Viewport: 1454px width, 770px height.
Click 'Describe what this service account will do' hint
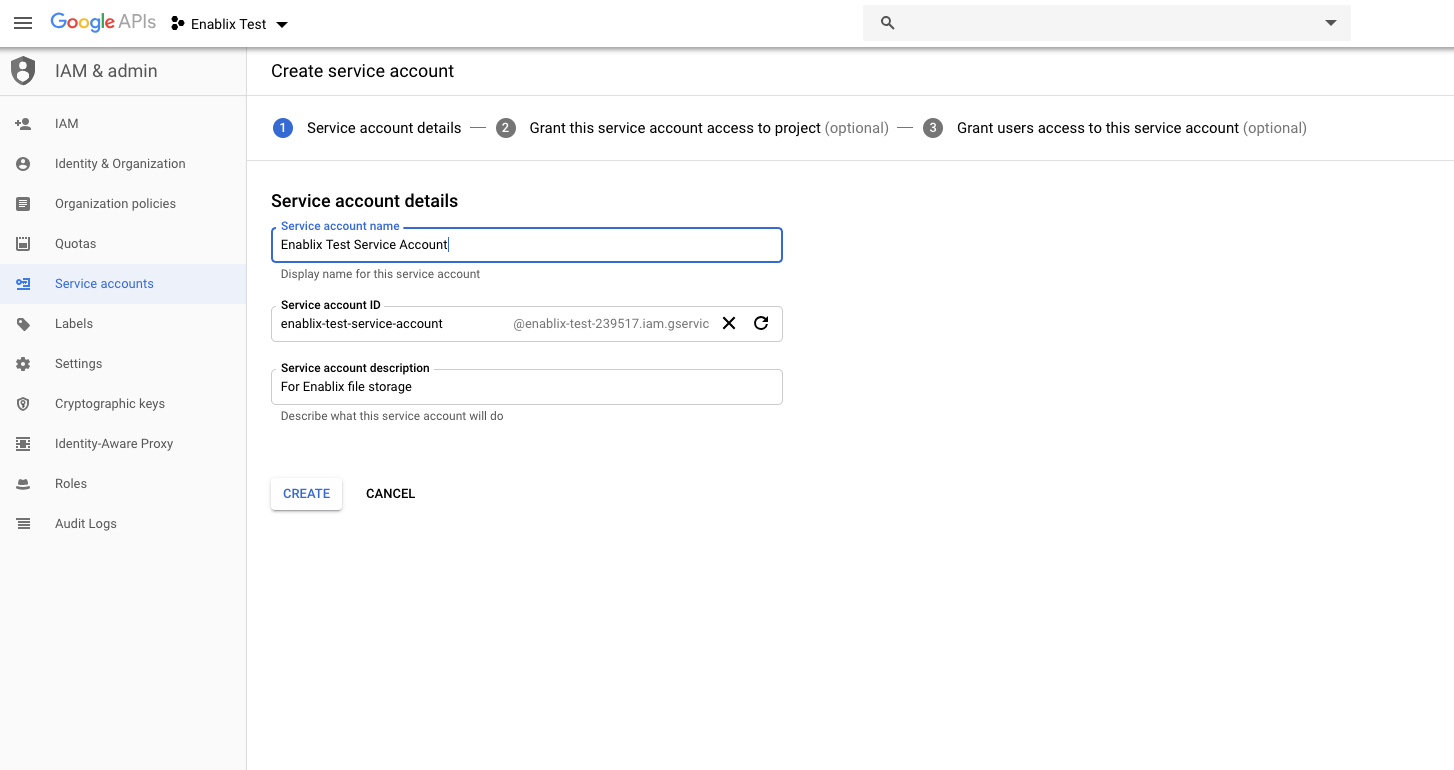click(x=392, y=416)
